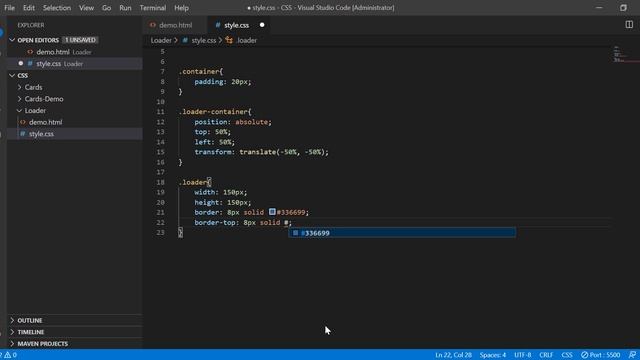Open the Run menu
Image resolution: width=640 pixels, height=360 pixels.
click(x=125, y=8)
